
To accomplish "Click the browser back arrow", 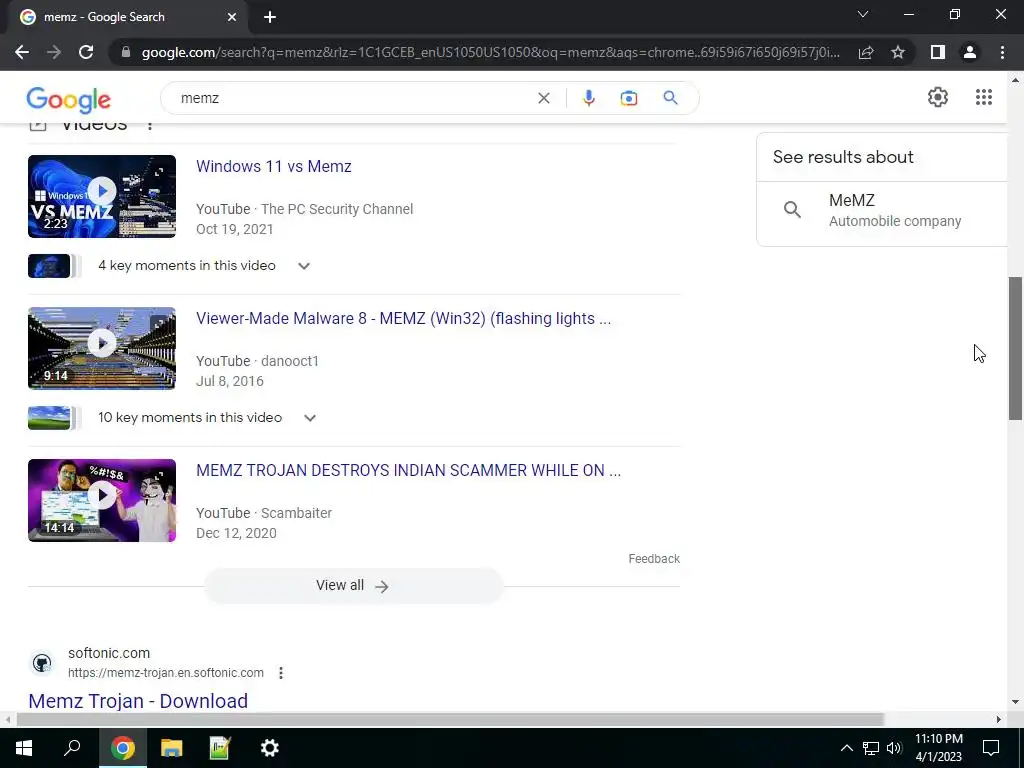I will click(x=22, y=52).
